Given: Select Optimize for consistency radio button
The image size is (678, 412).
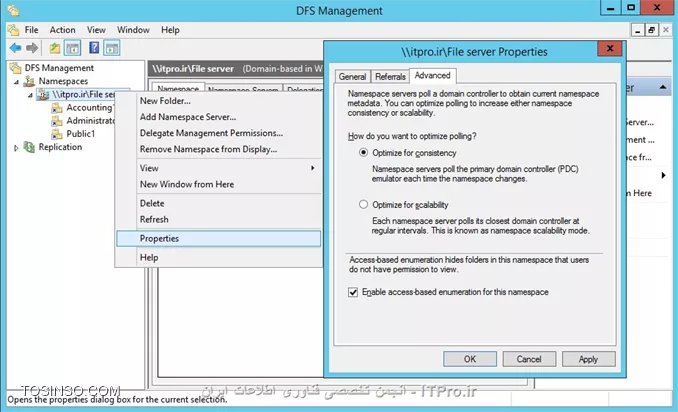Looking at the screenshot, I should point(364,153).
